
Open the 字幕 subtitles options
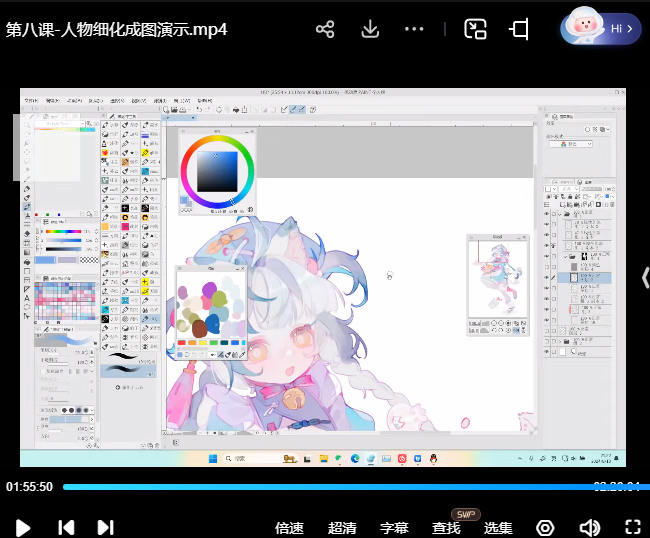[395, 528]
